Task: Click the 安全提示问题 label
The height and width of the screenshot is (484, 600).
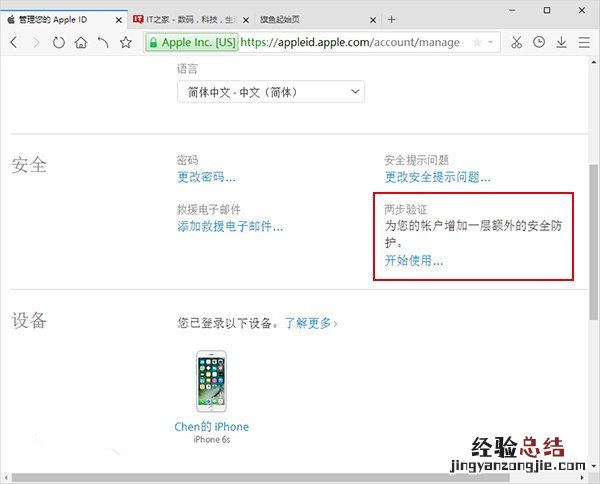Action: point(416,160)
